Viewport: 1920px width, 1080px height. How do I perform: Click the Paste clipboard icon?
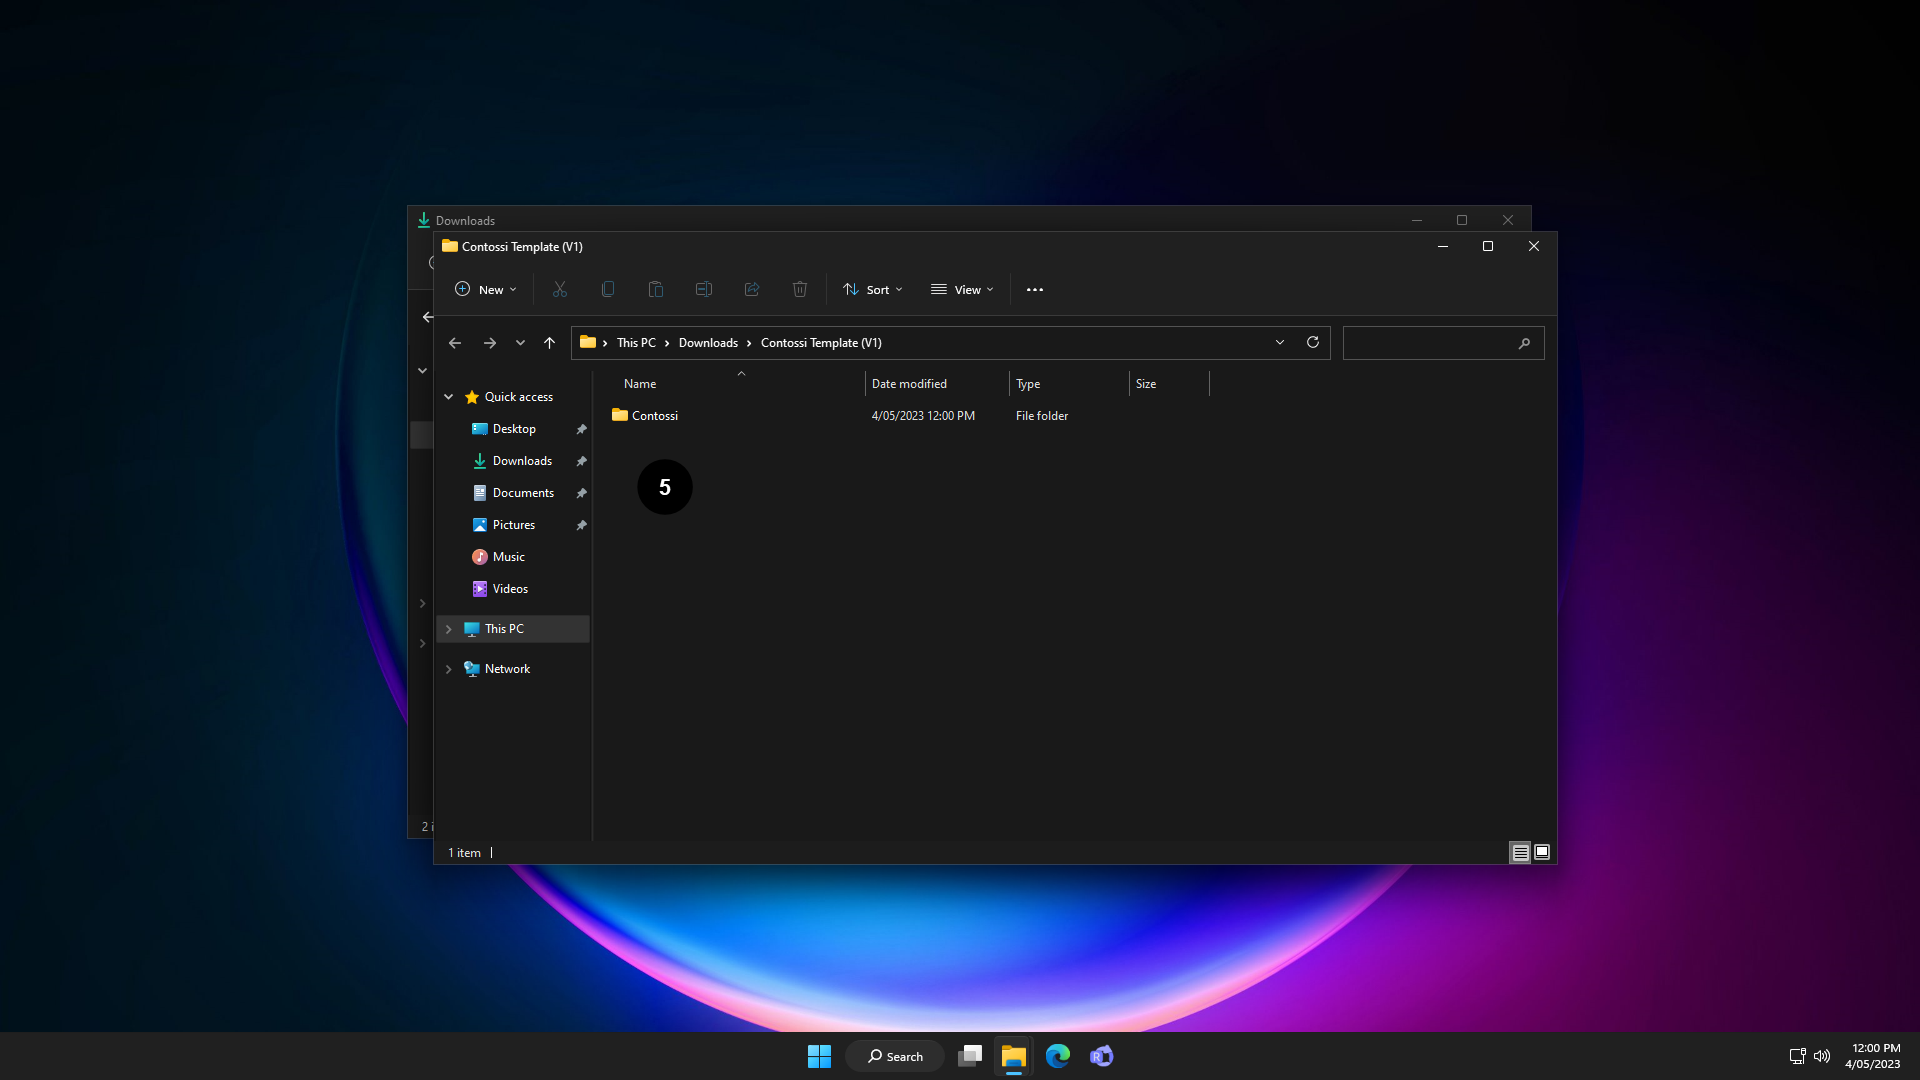[x=656, y=289]
